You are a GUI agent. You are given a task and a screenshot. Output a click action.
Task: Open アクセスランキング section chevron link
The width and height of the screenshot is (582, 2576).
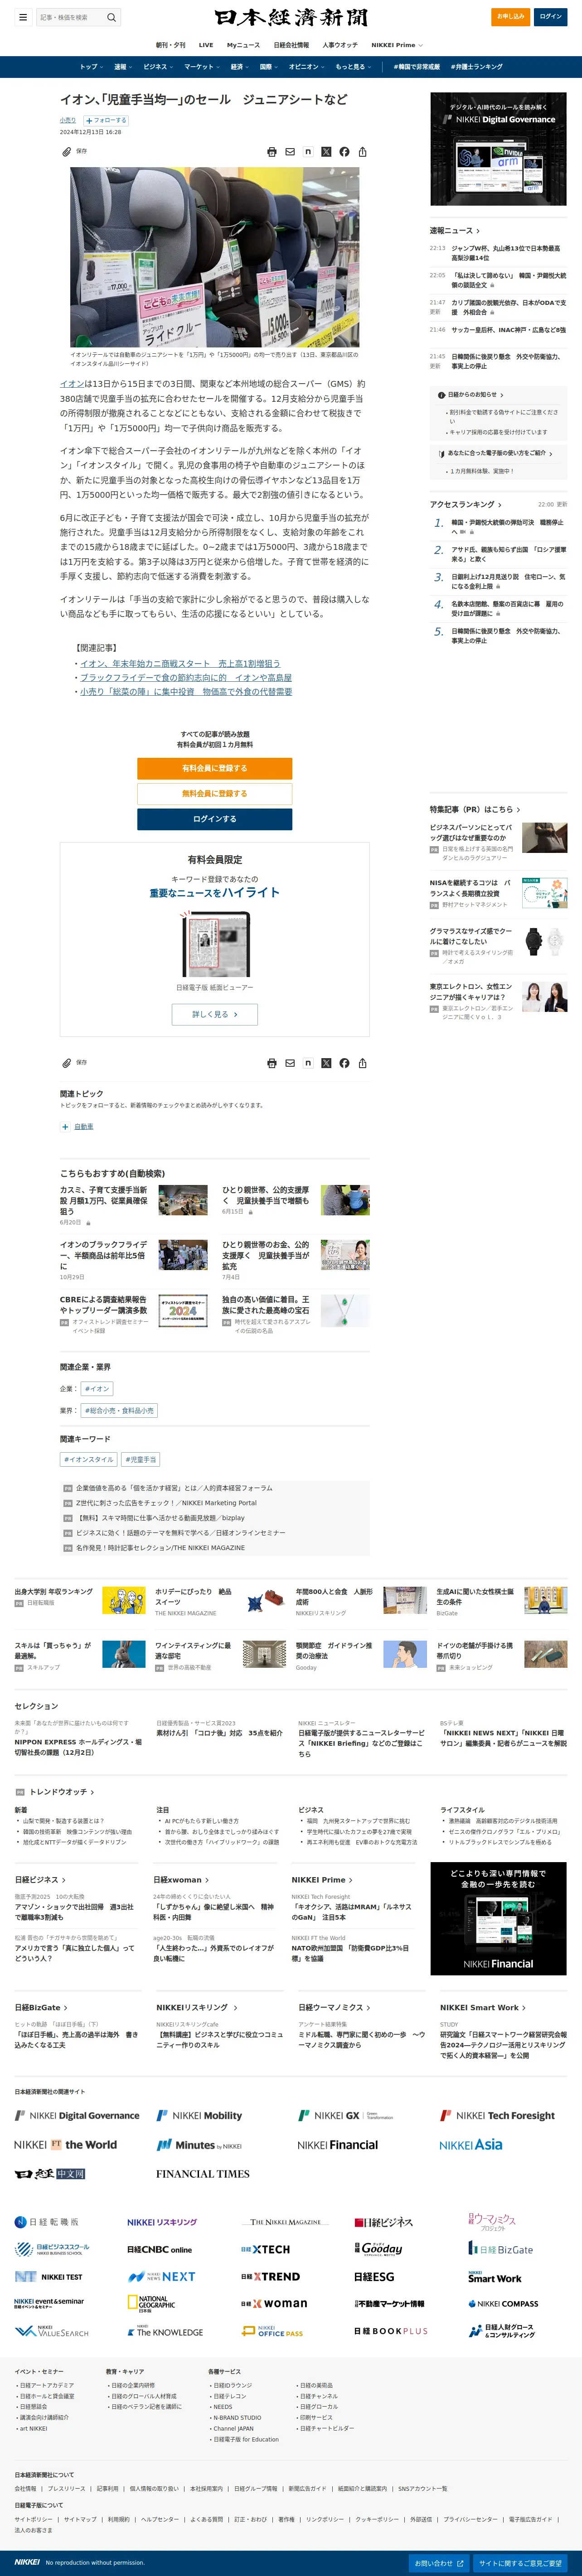coord(466,504)
